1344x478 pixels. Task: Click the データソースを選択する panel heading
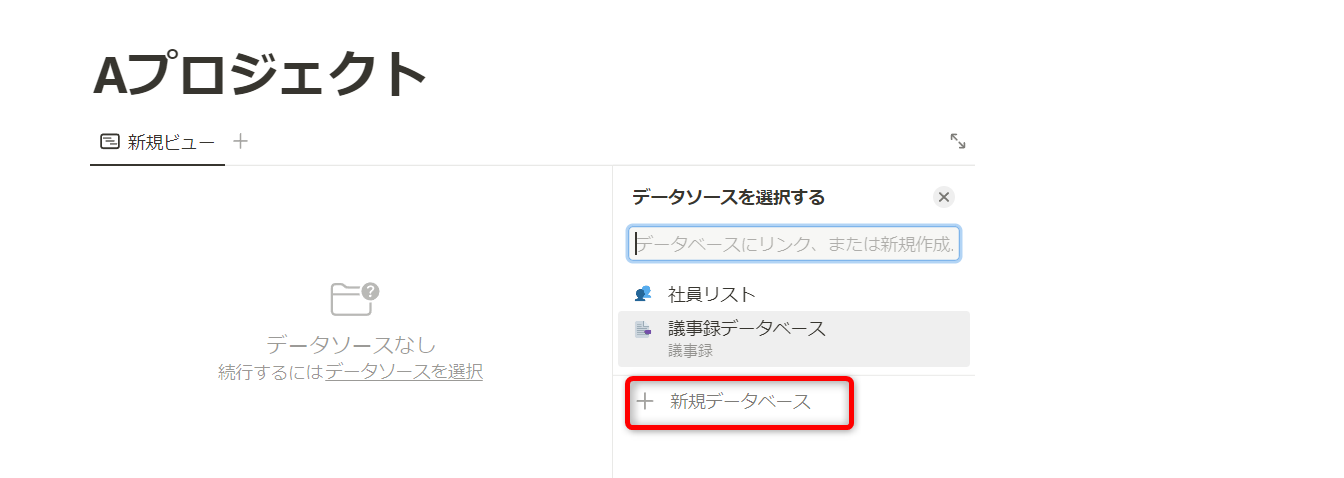pyautogui.click(x=728, y=197)
